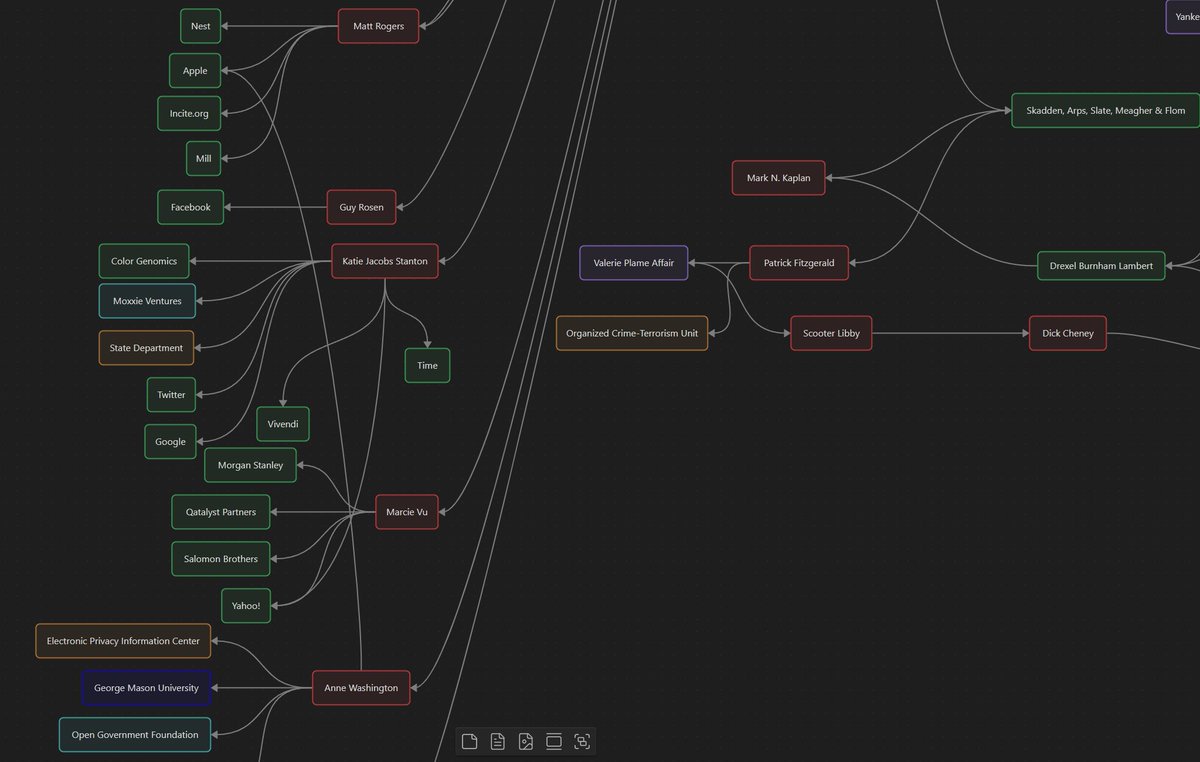The height and width of the screenshot is (762, 1200).
Task: Click the add media file icon
Action: 526,741
